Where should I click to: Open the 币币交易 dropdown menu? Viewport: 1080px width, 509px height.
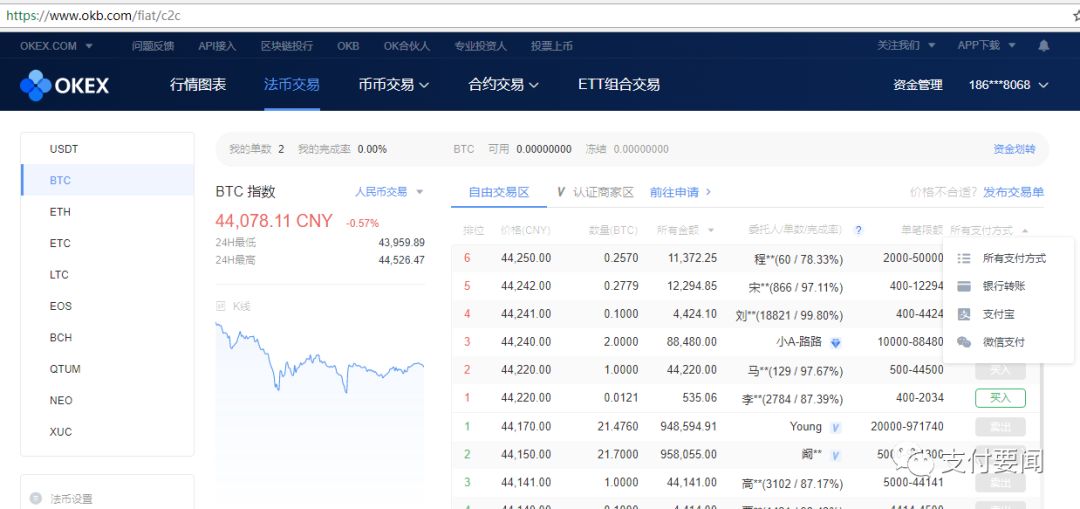(x=393, y=85)
